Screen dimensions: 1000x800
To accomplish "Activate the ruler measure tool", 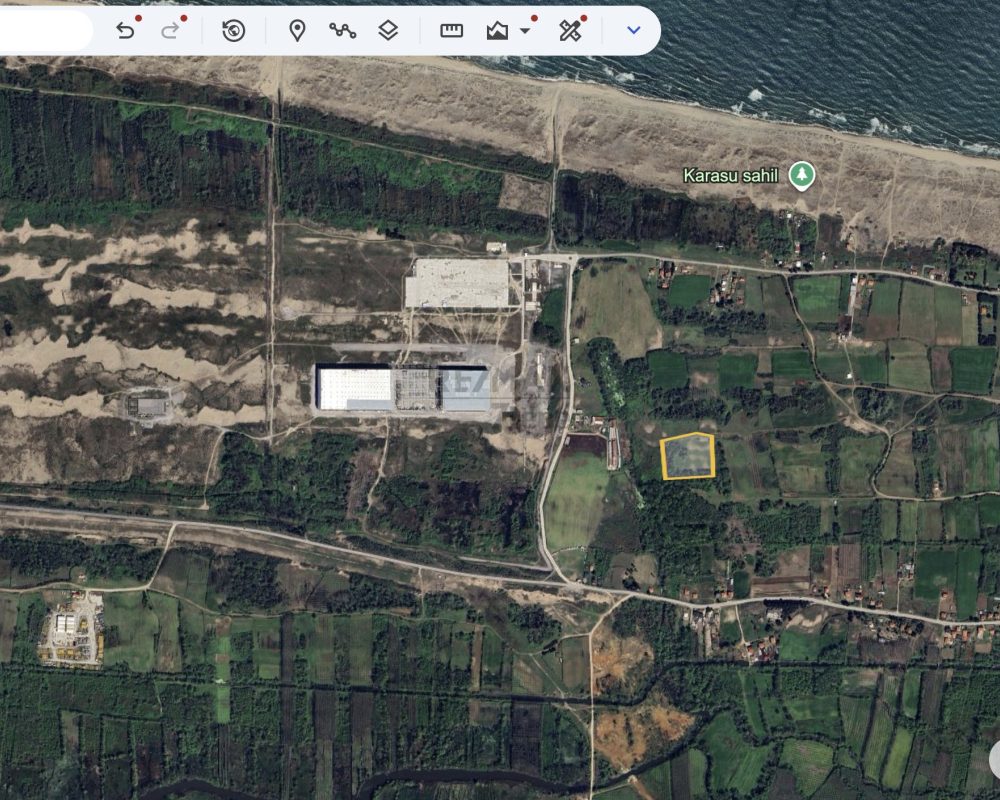I will click(x=452, y=30).
